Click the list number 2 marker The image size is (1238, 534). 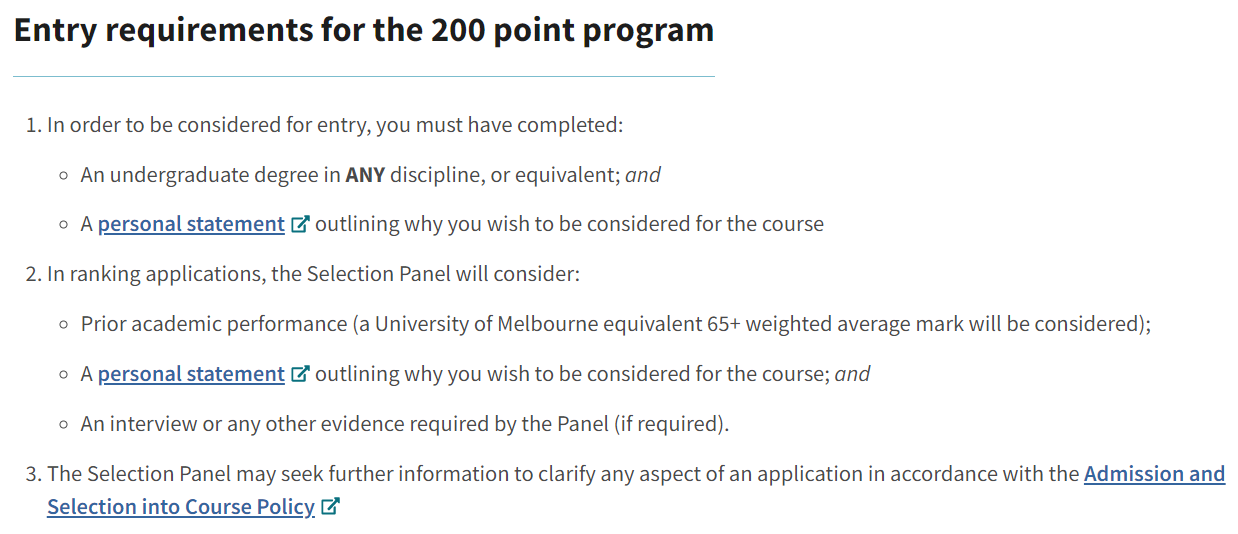pyautogui.click(x=32, y=274)
